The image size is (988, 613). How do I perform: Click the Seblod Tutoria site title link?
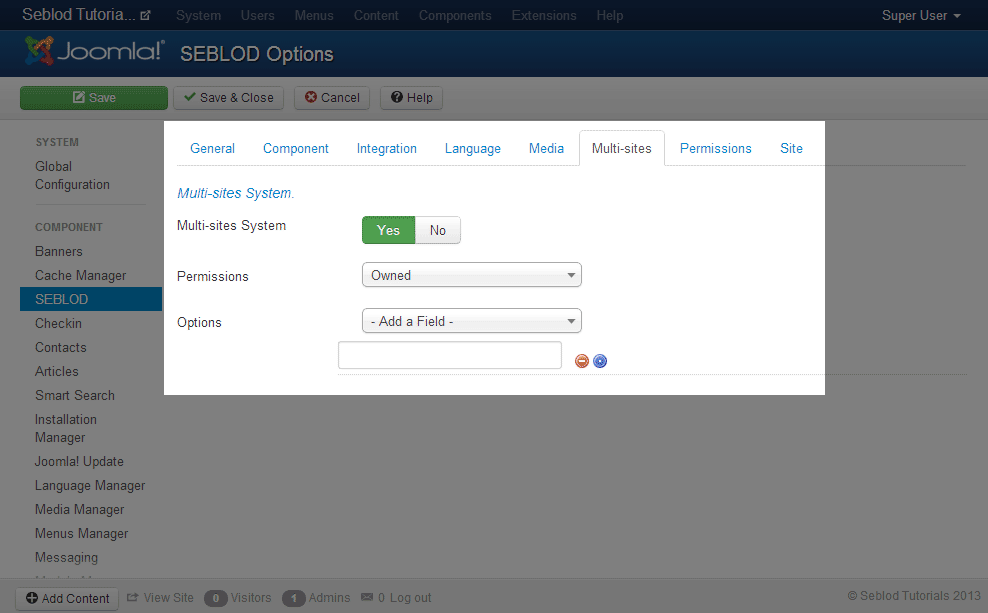pyautogui.click(x=79, y=15)
